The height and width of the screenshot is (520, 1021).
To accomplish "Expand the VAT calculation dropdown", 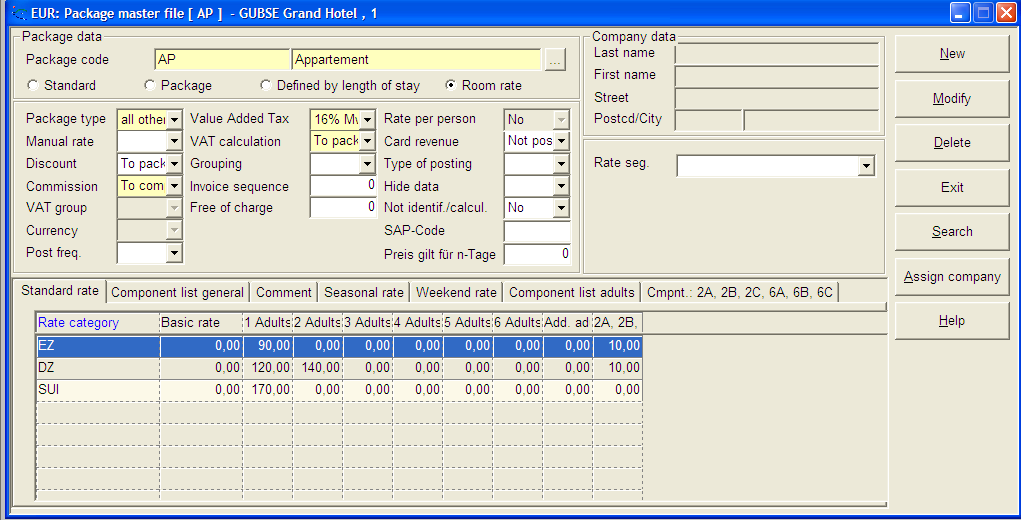I will click(x=367, y=141).
